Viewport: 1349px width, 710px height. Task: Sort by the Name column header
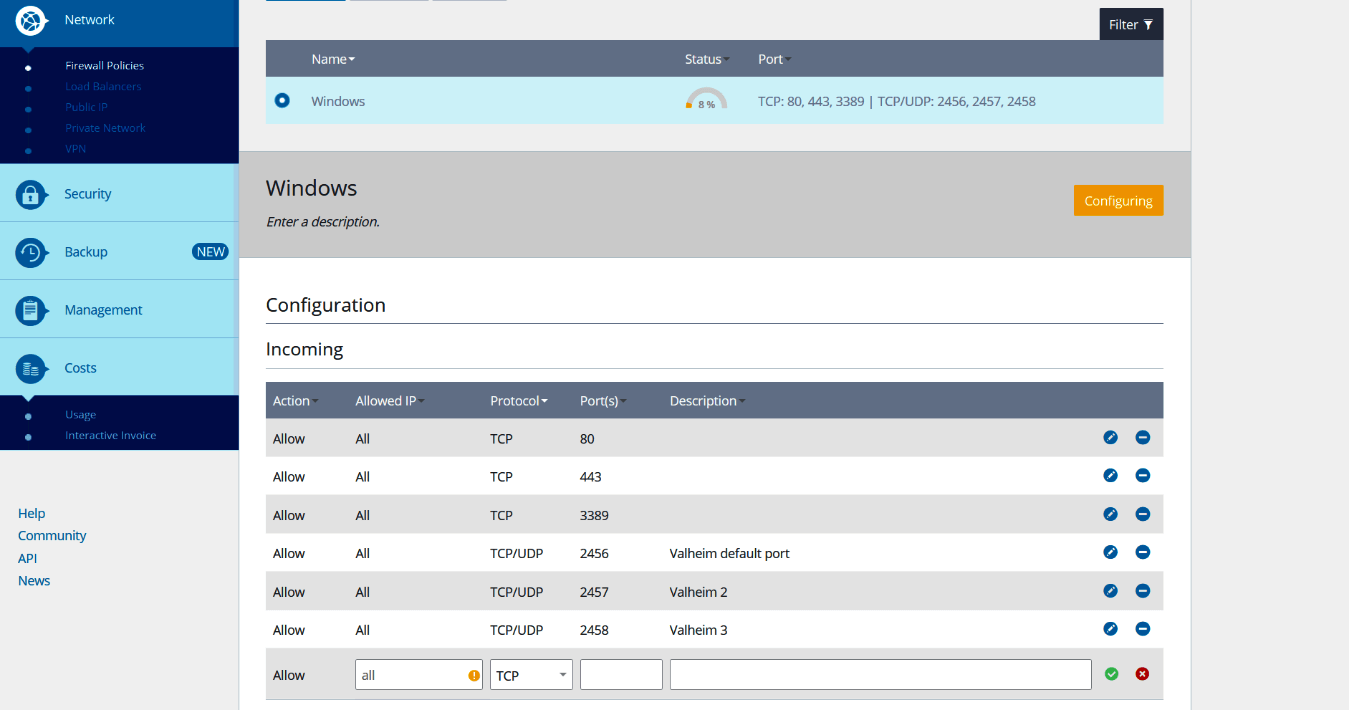(332, 59)
